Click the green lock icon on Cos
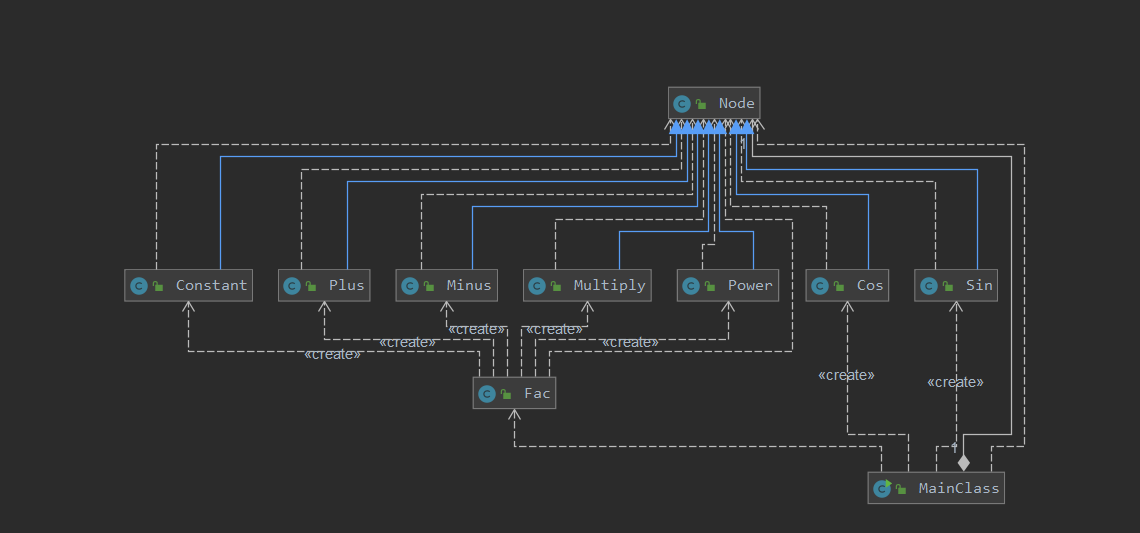 [x=839, y=286]
